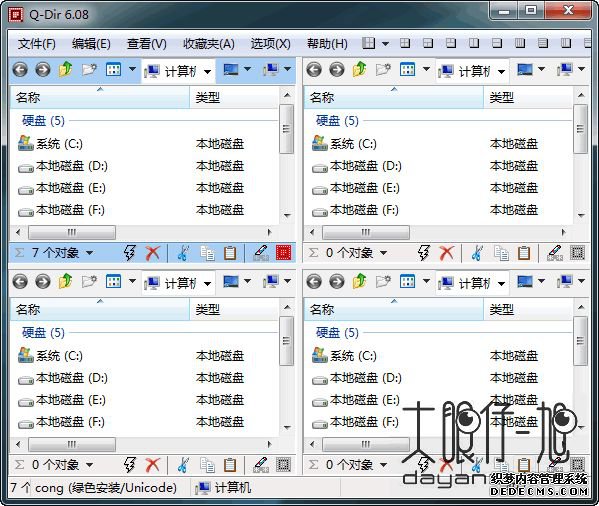Open the 文件(F) menu
Viewport: 599px width, 506px height.
[x=36, y=44]
